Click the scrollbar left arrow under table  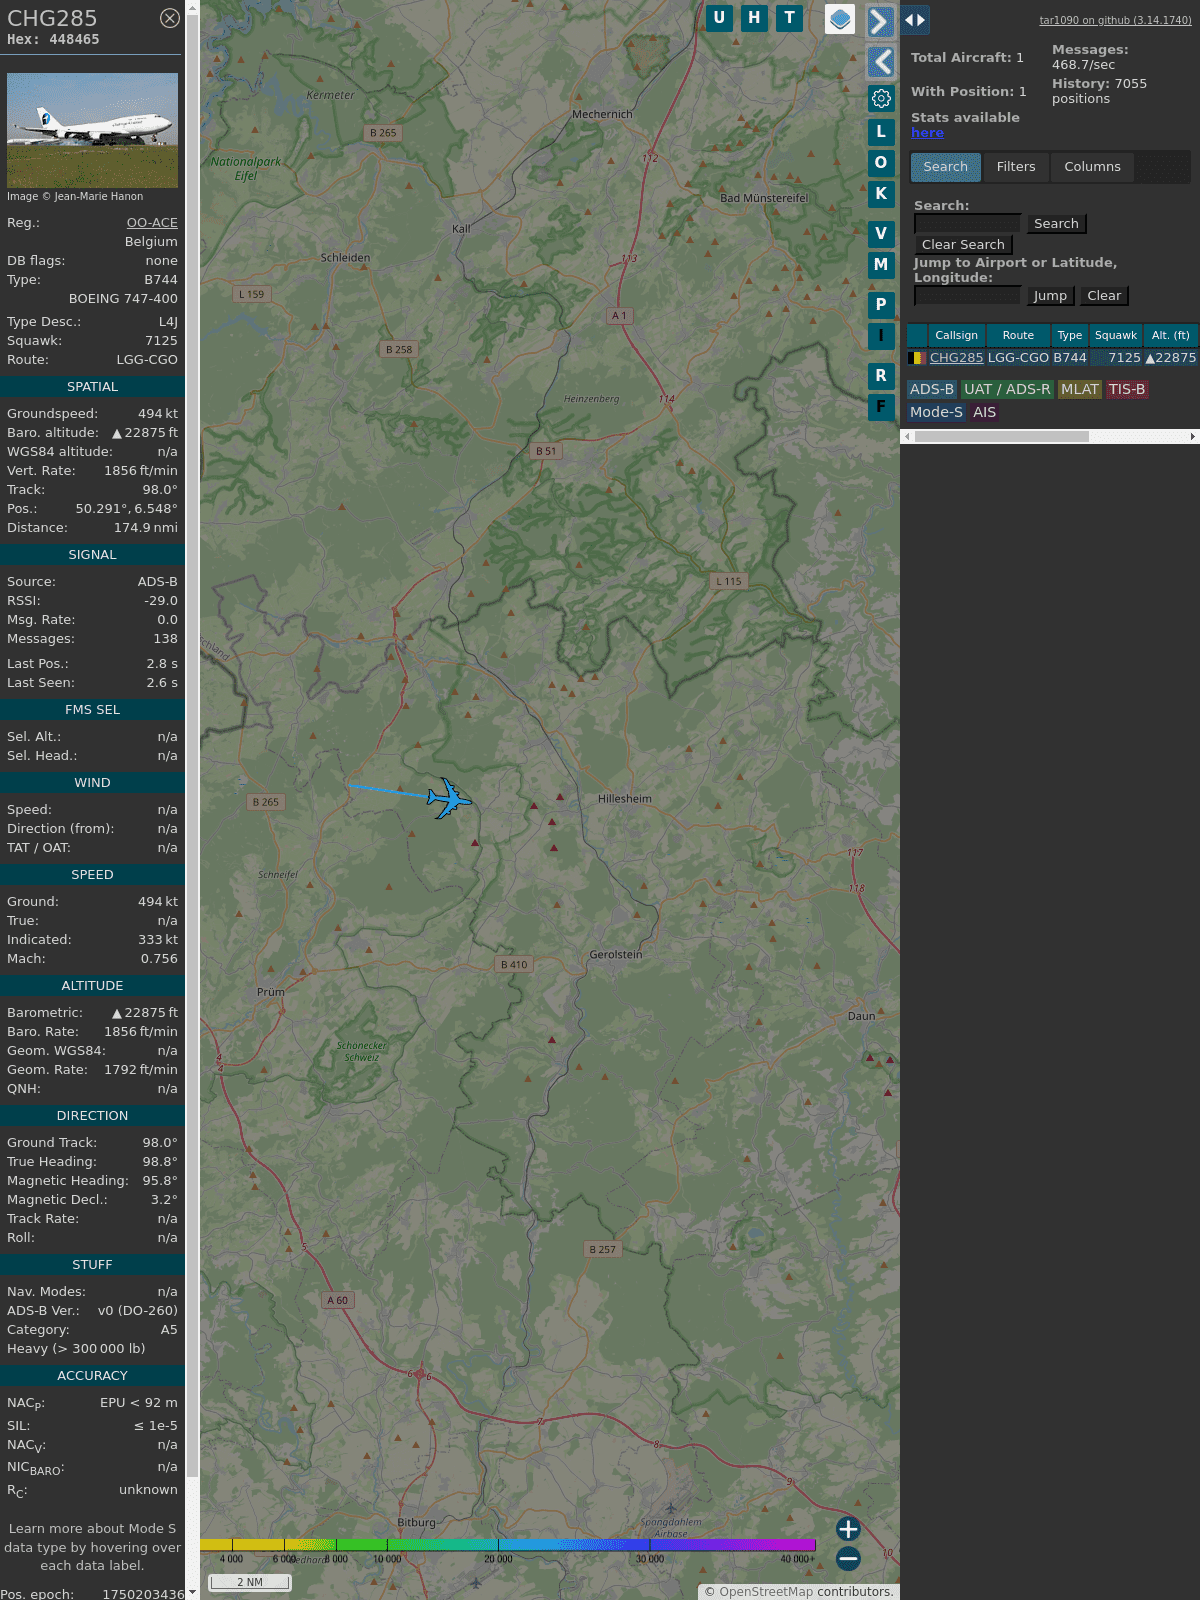tap(907, 437)
